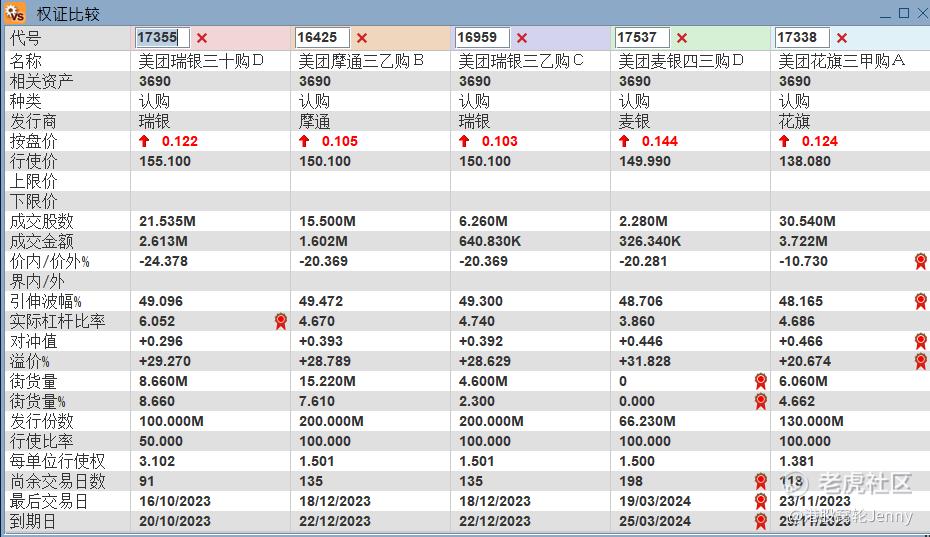Image resolution: width=930 pixels, height=537 pixels.
Task: Click the issuer cell 花旗
Action: pos(794,121)
